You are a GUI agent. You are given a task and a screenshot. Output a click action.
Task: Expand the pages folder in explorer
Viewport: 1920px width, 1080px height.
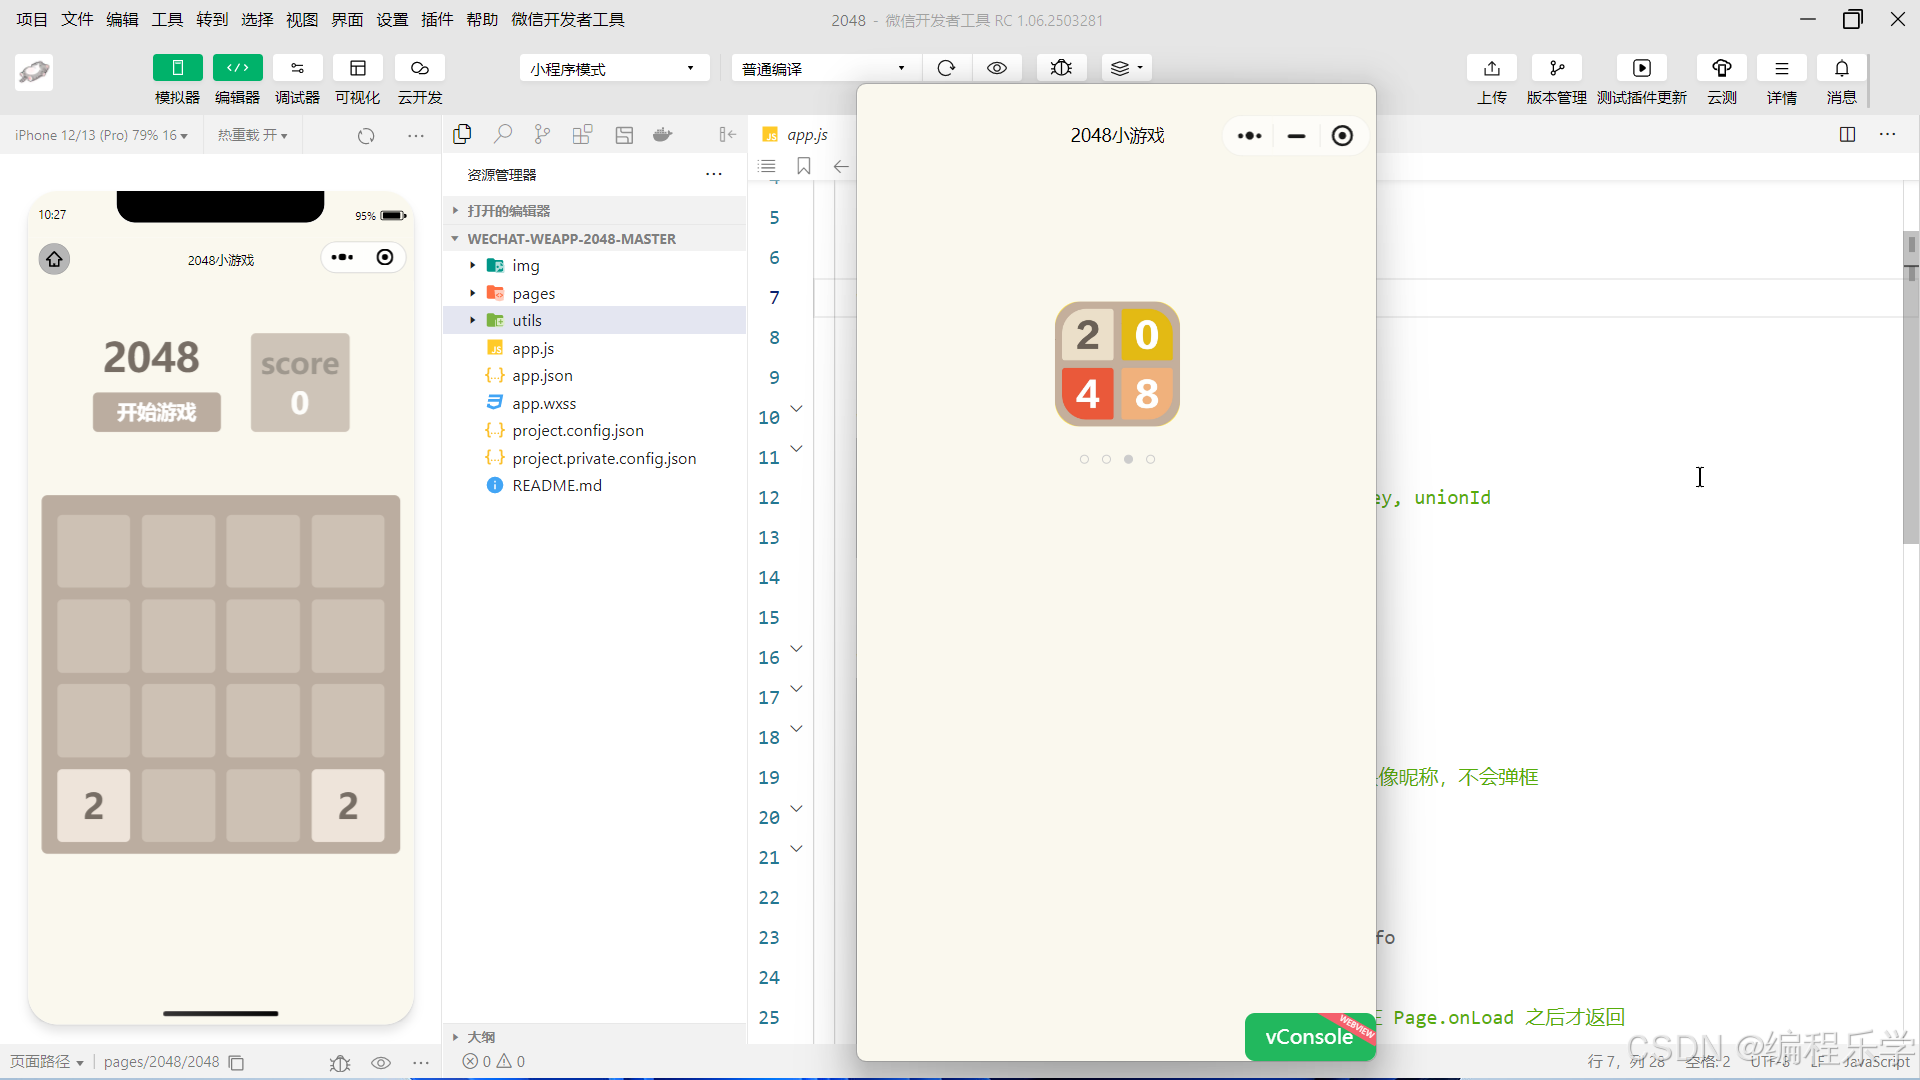click(533, 293)
